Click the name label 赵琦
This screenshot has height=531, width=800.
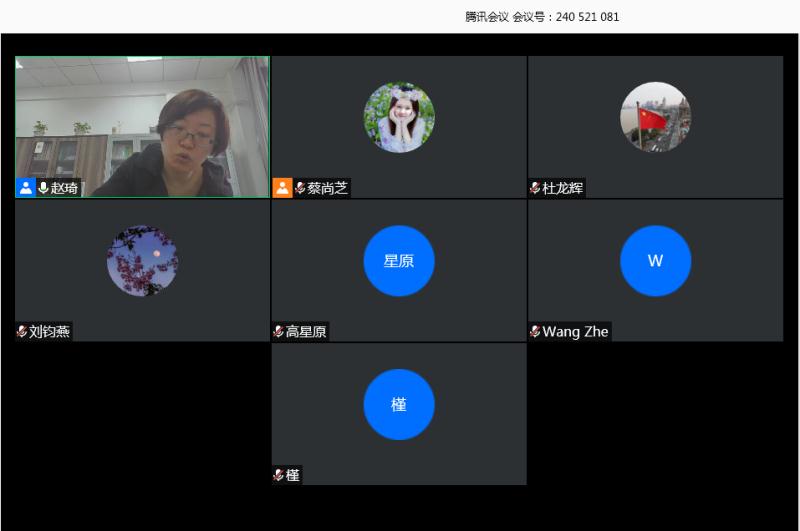tap(64, 188)
